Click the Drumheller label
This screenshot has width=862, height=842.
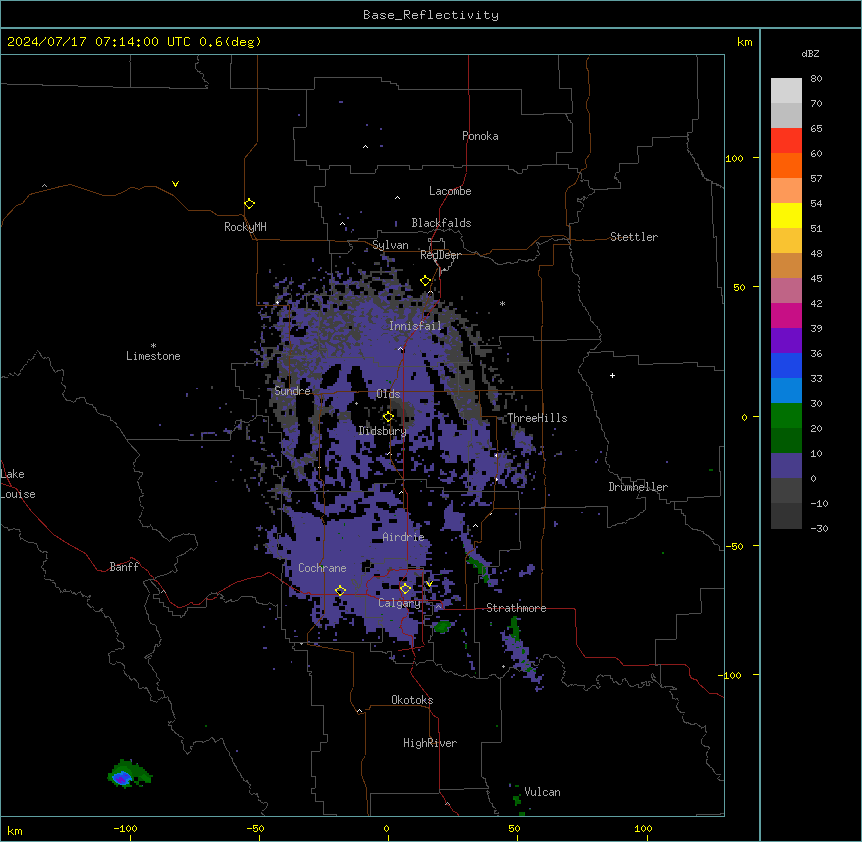click(638, 487)
